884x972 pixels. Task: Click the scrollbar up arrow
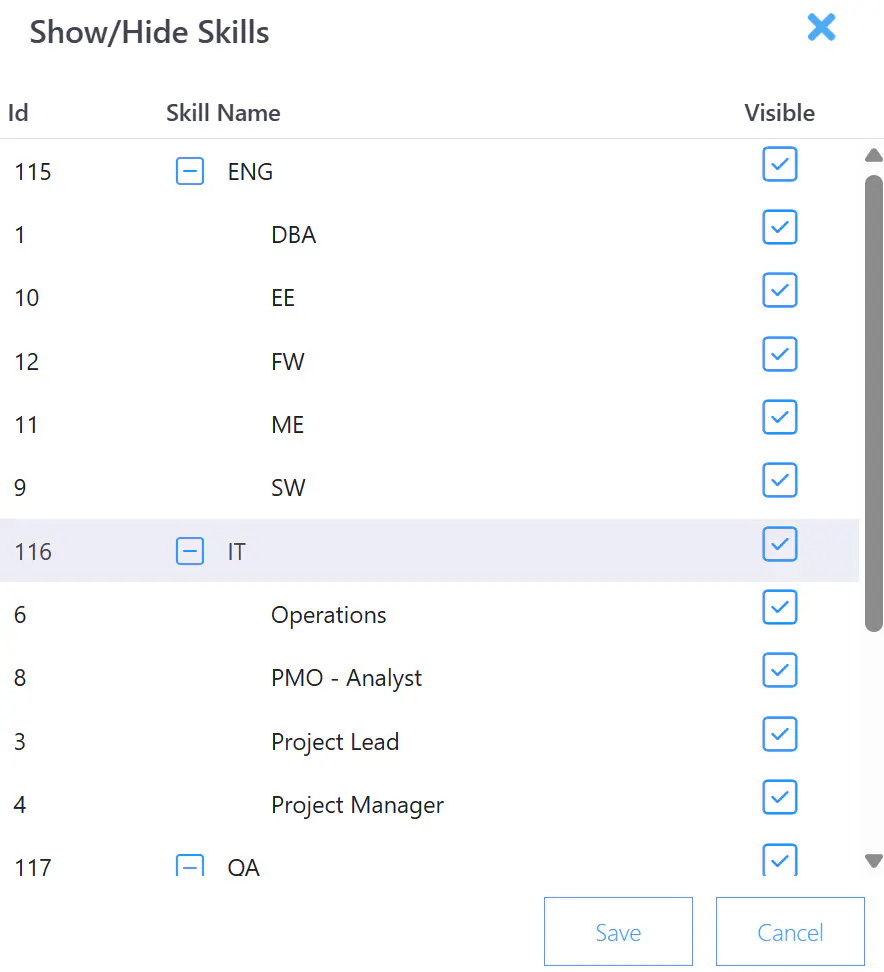[x=874, y=155]
